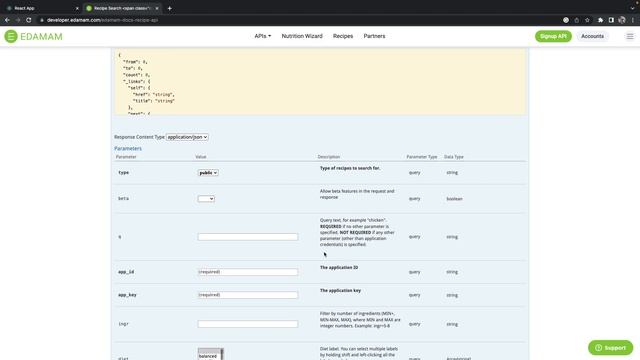Open the tab search chevron
Image resolution: width=640 pixels, height=360 pixels.
click(632, 8)
